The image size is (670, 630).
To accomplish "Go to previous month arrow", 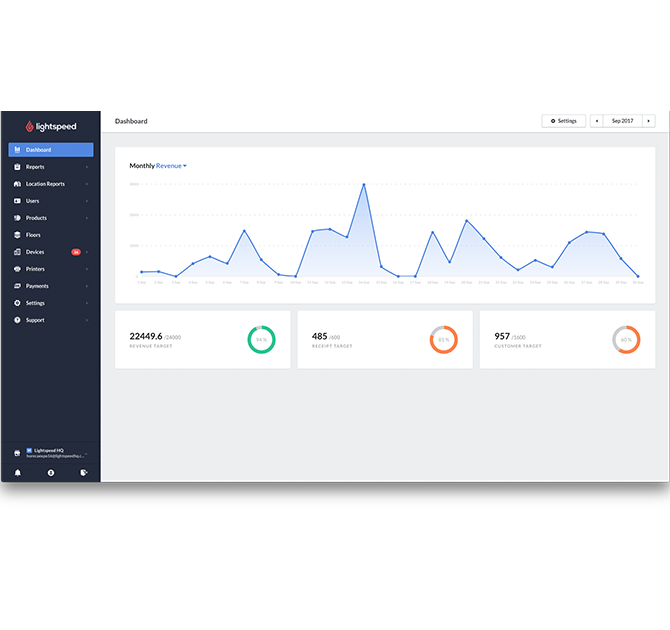I will pyautogui.click(x=597, y=121).
